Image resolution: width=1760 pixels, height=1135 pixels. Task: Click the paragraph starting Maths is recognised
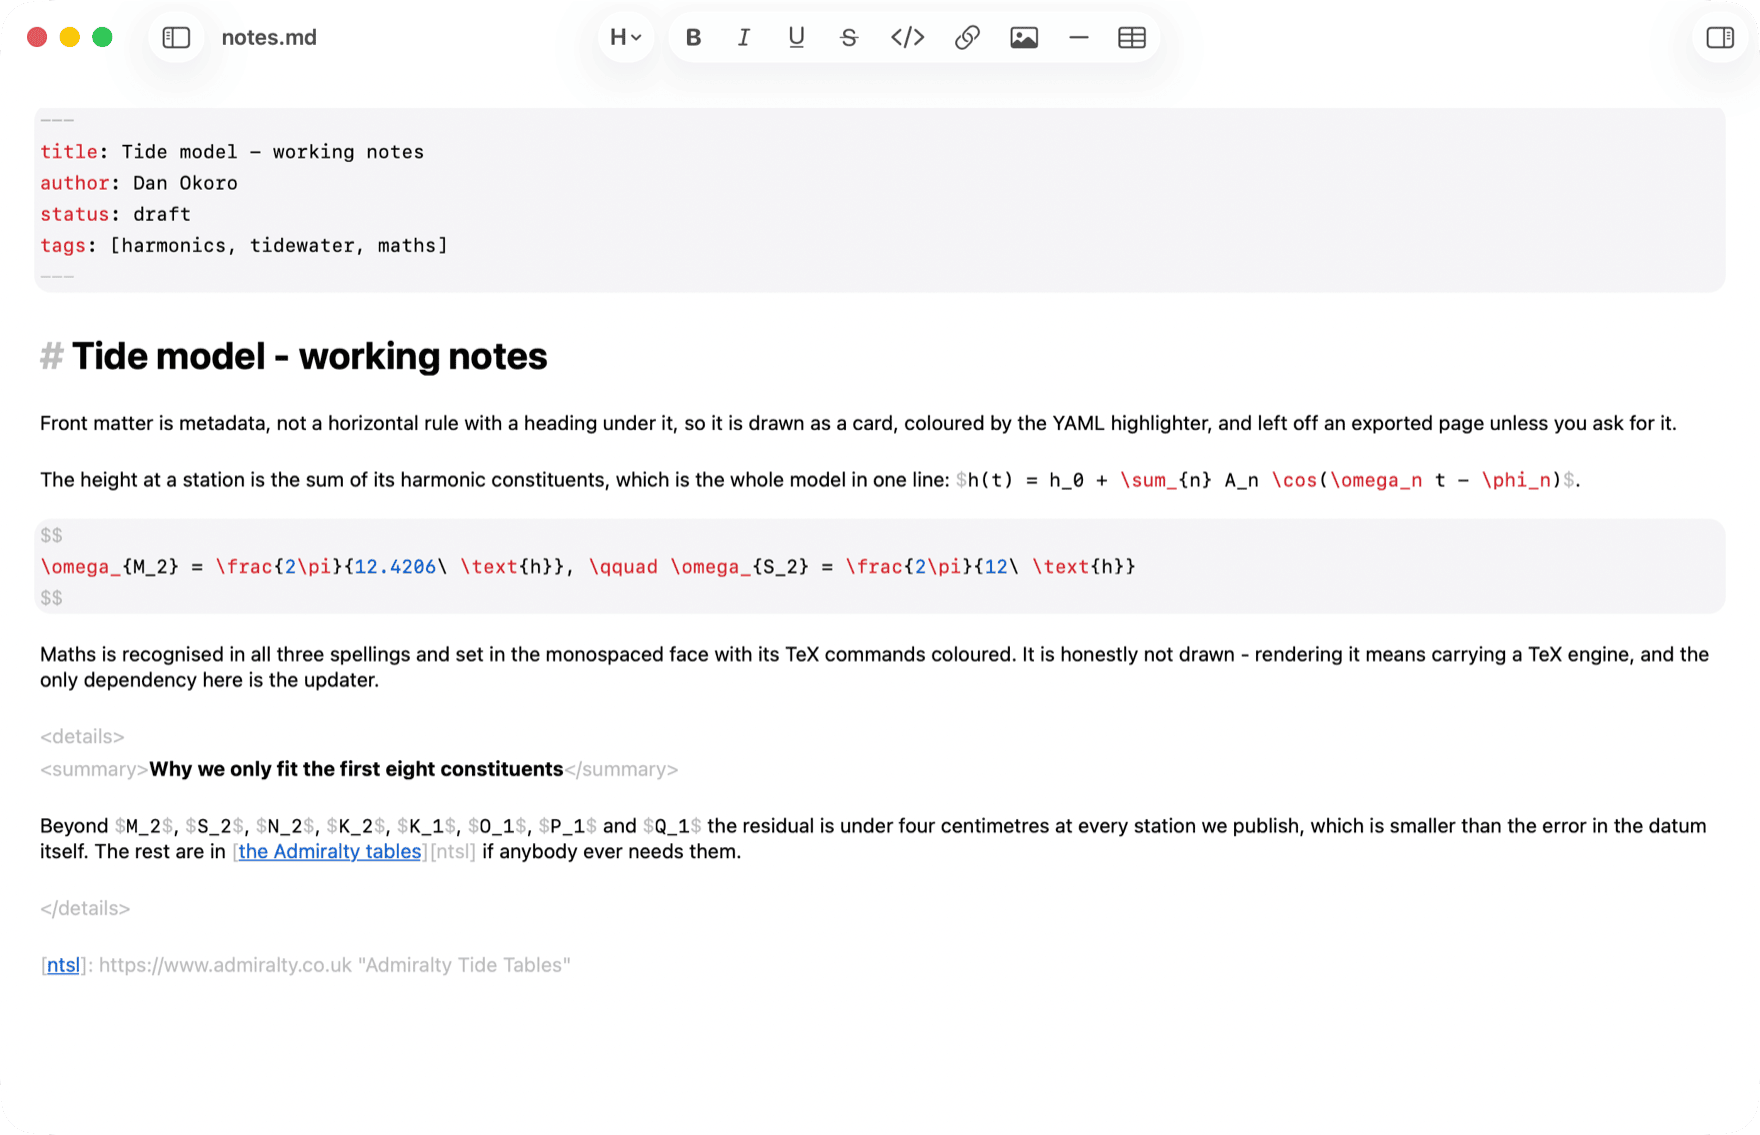[x=874, y=667]
